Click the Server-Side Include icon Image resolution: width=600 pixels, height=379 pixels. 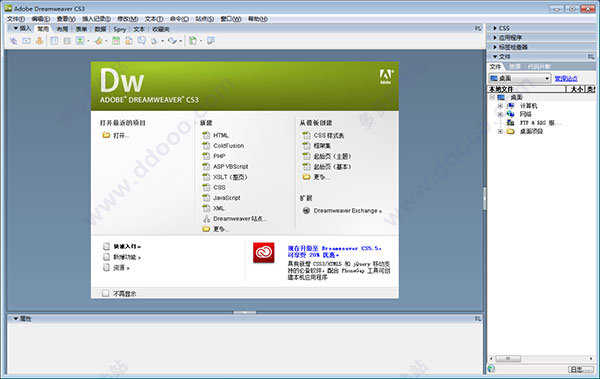[129, 41]
